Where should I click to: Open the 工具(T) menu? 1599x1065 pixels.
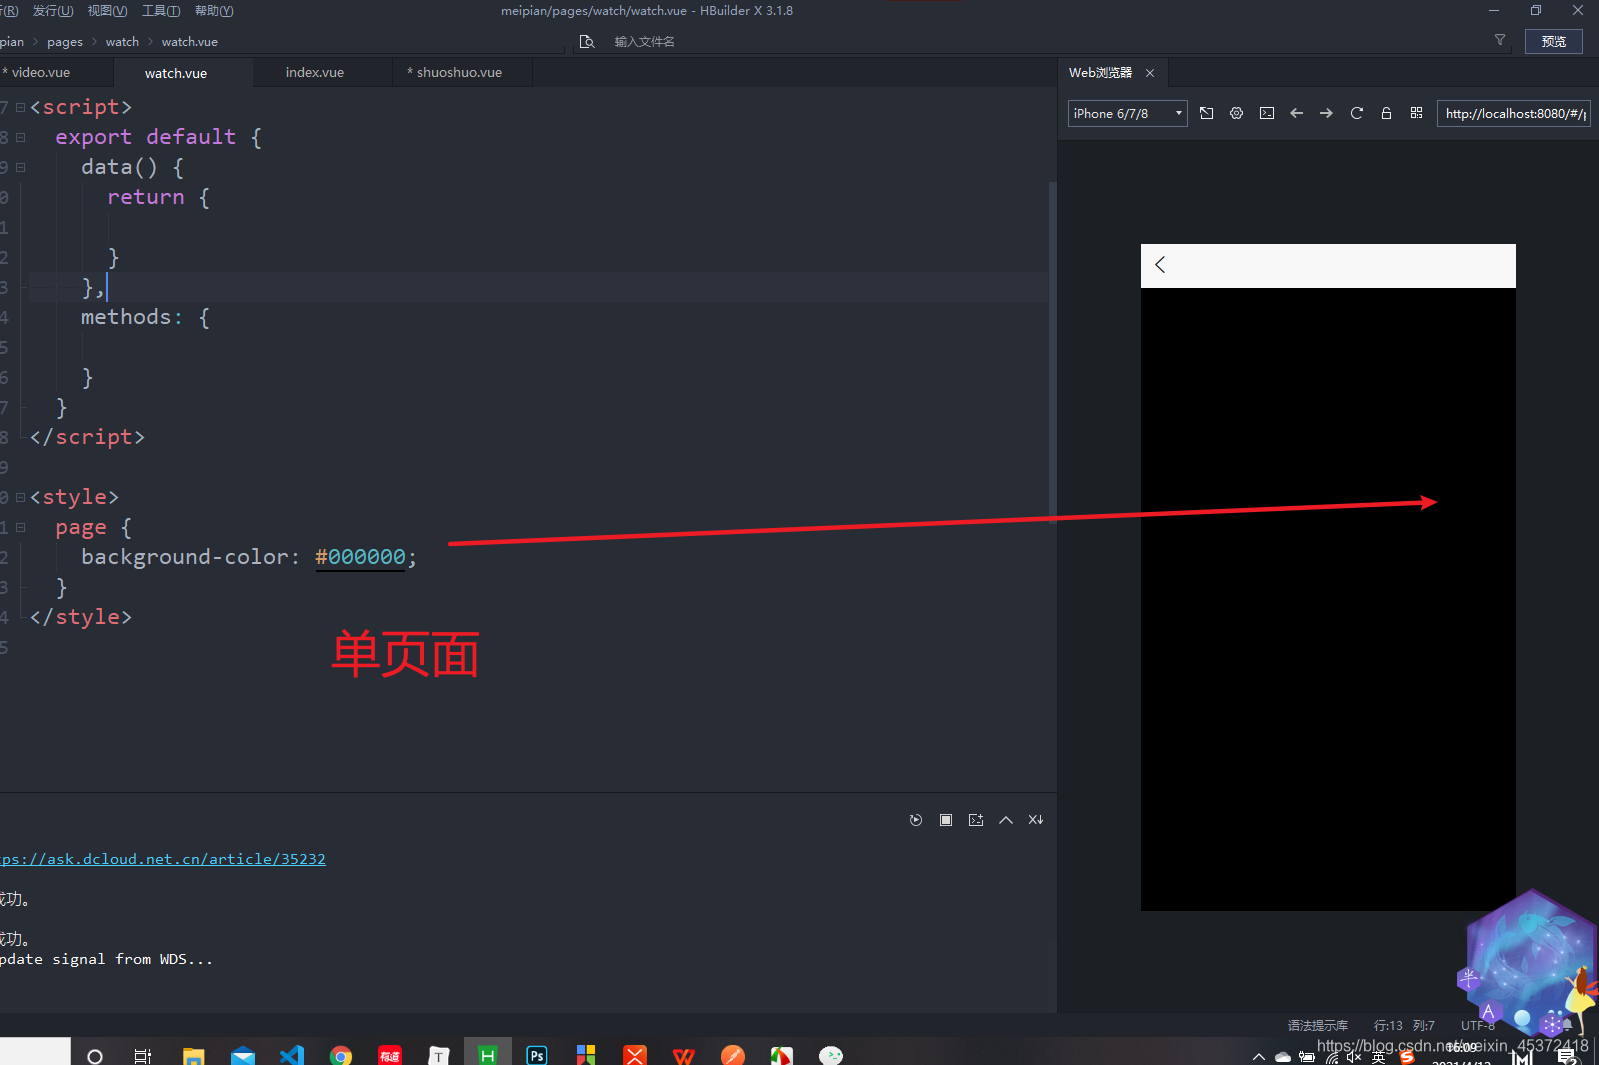[x=161, y=10]
